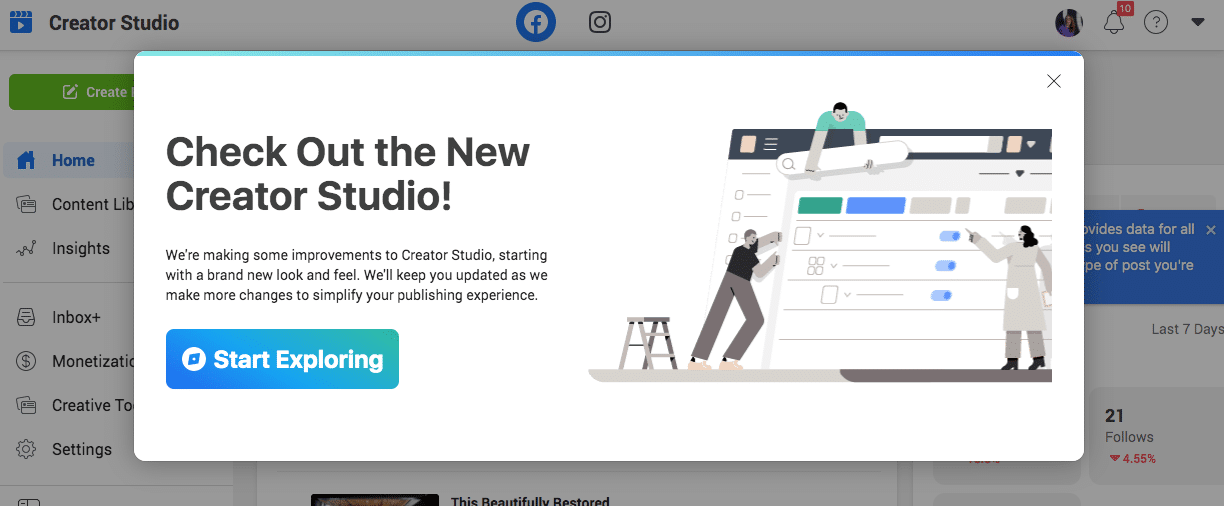The height and width of the screenshot is (506, 1224).
Task: Open the 'This Beautifully Restored' post title
Action: point(530,501)
